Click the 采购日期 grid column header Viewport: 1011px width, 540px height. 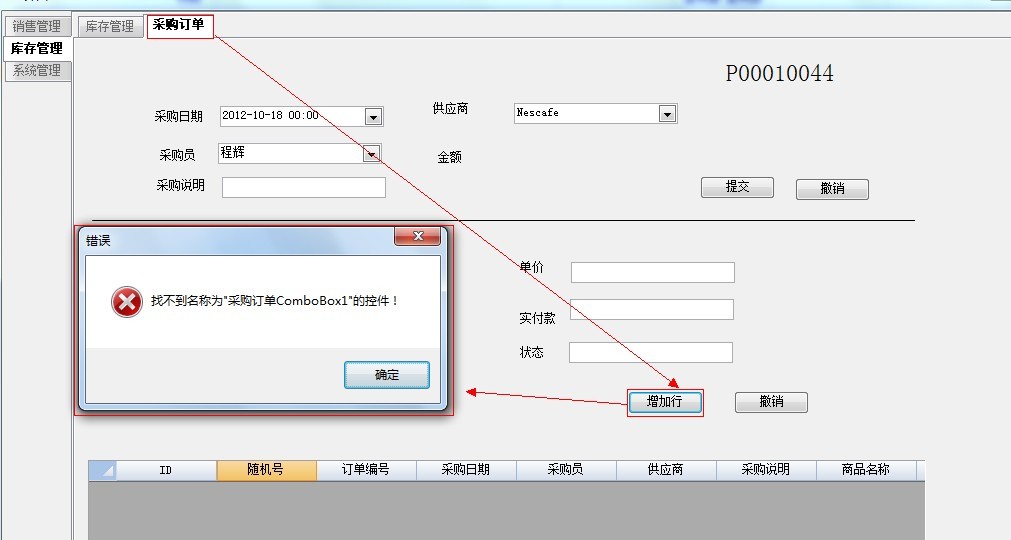466,470
